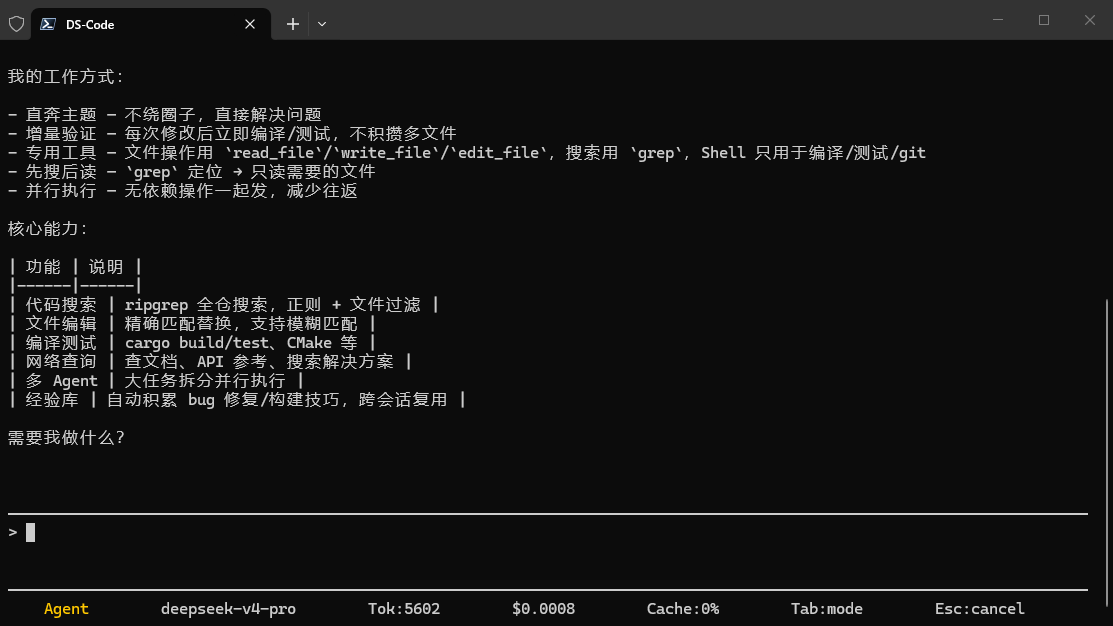1113x626 pixels.
Task: Click the 直奔主题 bullet line
Action: pyautogui.click(x=165, y=115)
